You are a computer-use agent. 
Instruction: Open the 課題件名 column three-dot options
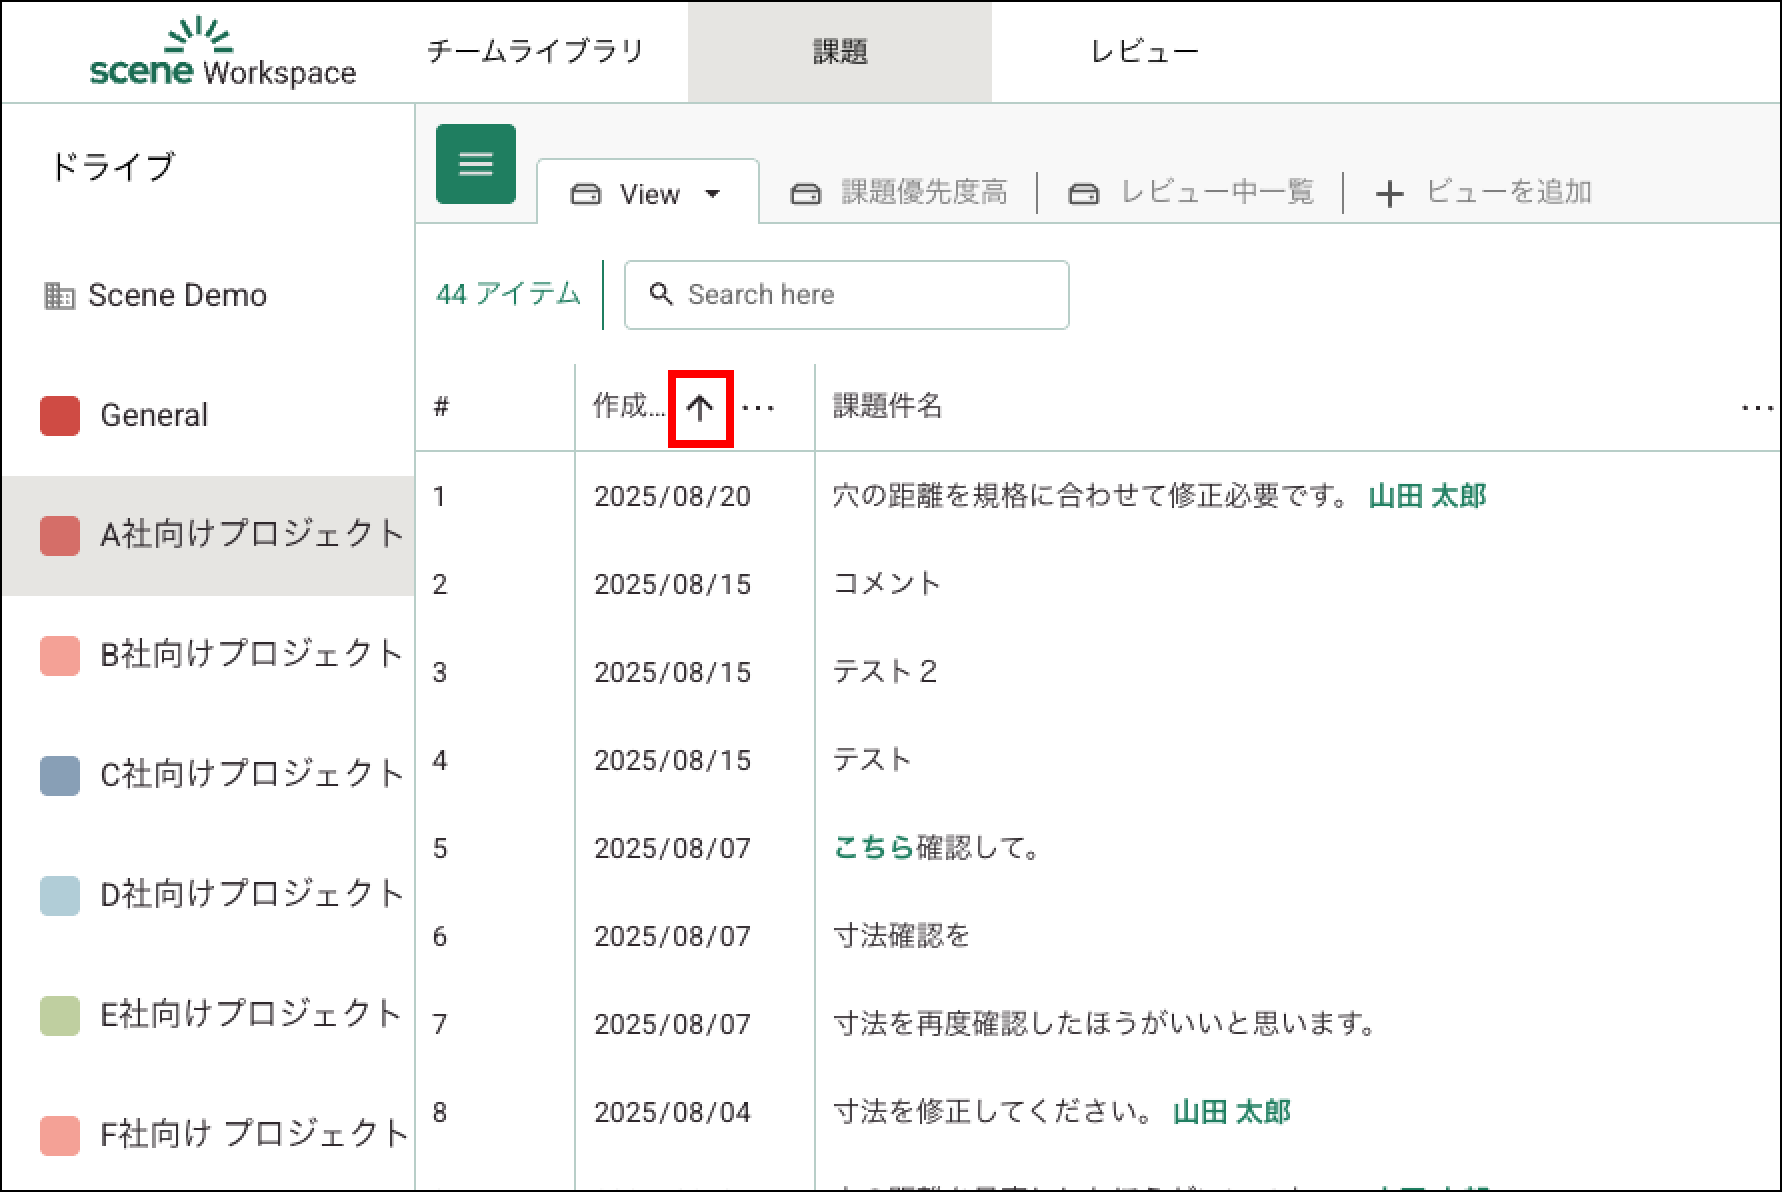(1756, 407)
